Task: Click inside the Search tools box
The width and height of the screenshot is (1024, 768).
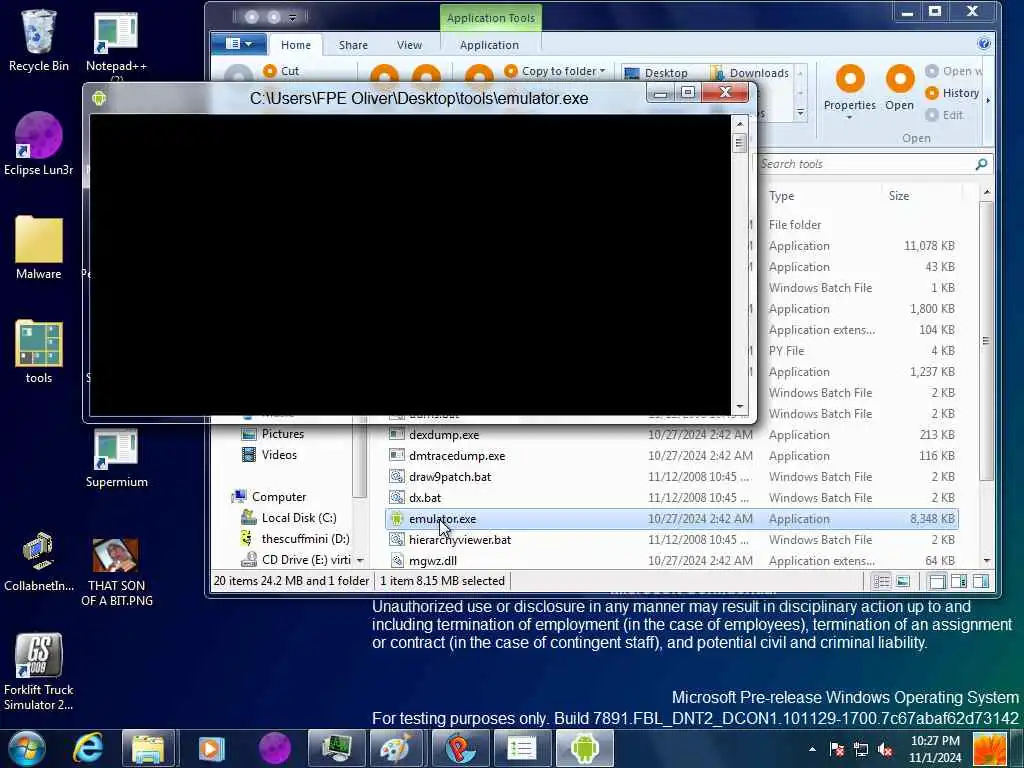Action: [x=865, y=164]
